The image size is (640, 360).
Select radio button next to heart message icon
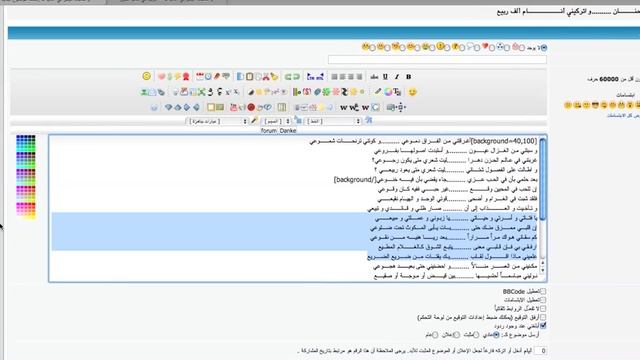[492, 48]
